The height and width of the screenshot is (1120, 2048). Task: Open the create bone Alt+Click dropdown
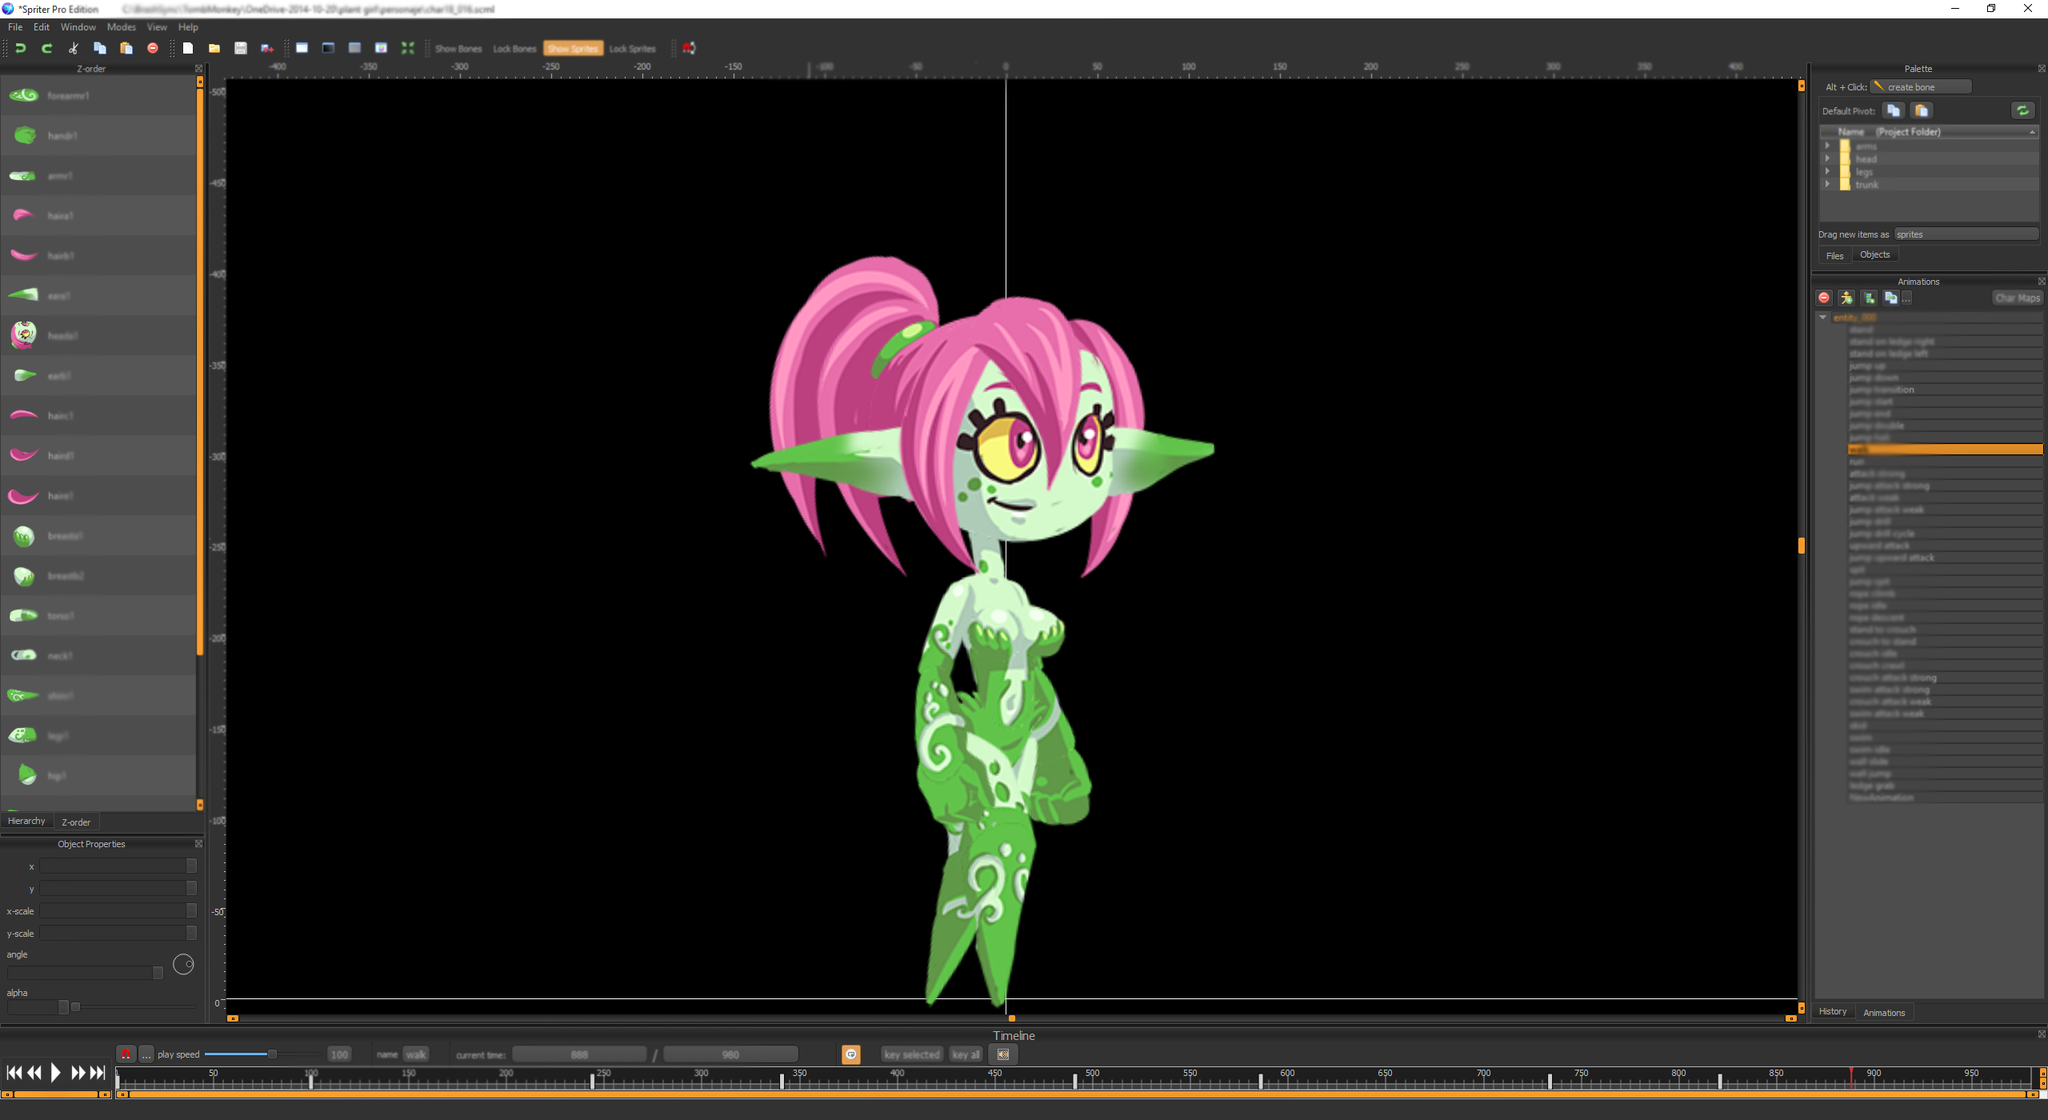(1920, 87)
